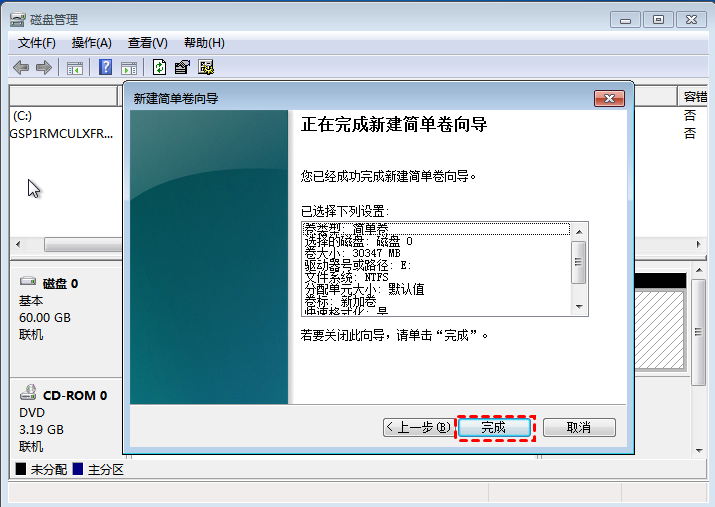Click the Disk Management title bar icon
Screen dimensions: 715x507
(17, 20)
